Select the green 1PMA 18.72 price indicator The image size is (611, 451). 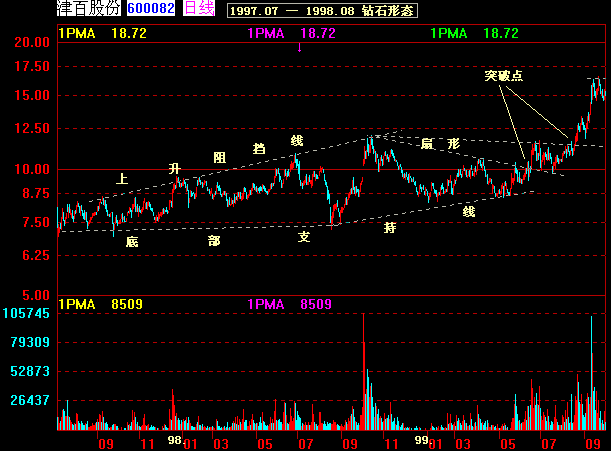pyautogui.click(x=475, y=33)
